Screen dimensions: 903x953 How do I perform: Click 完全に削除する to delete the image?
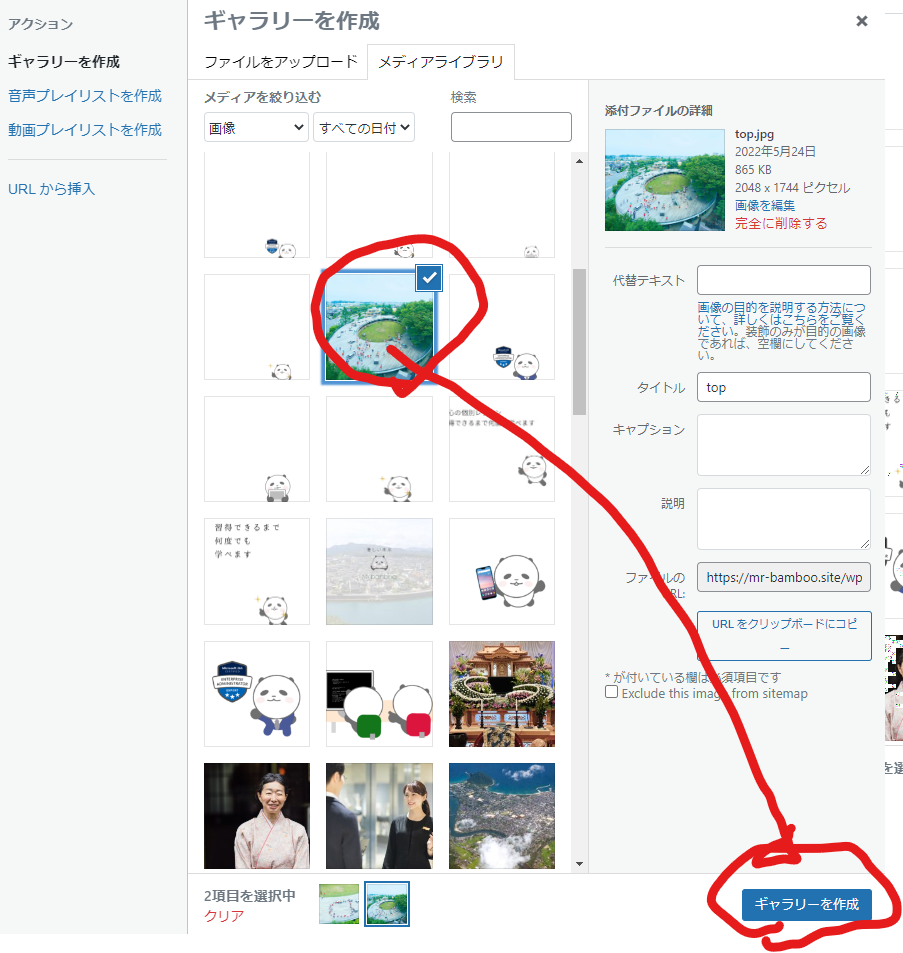[780, 223]
